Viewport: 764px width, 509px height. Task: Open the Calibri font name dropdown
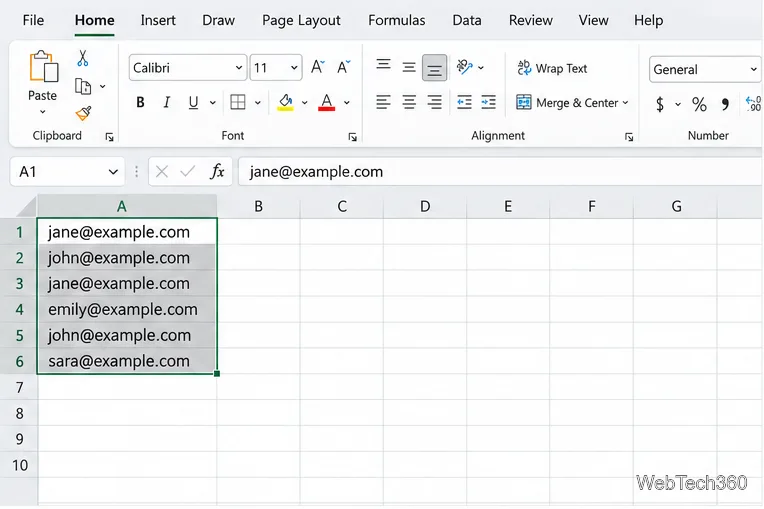point(239,68)
